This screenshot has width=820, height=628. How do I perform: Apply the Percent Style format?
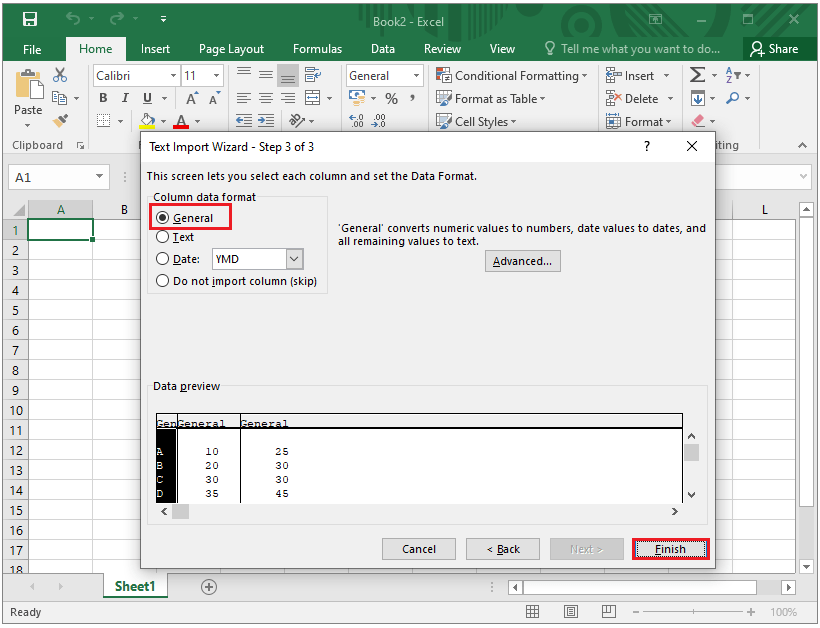392,98
